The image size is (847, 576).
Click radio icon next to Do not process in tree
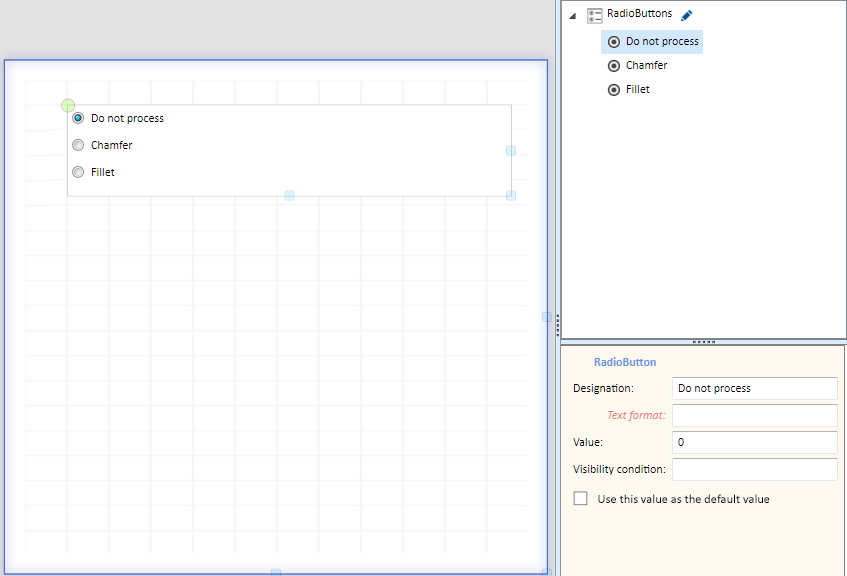pyautogui.click(x=614, y=42)
